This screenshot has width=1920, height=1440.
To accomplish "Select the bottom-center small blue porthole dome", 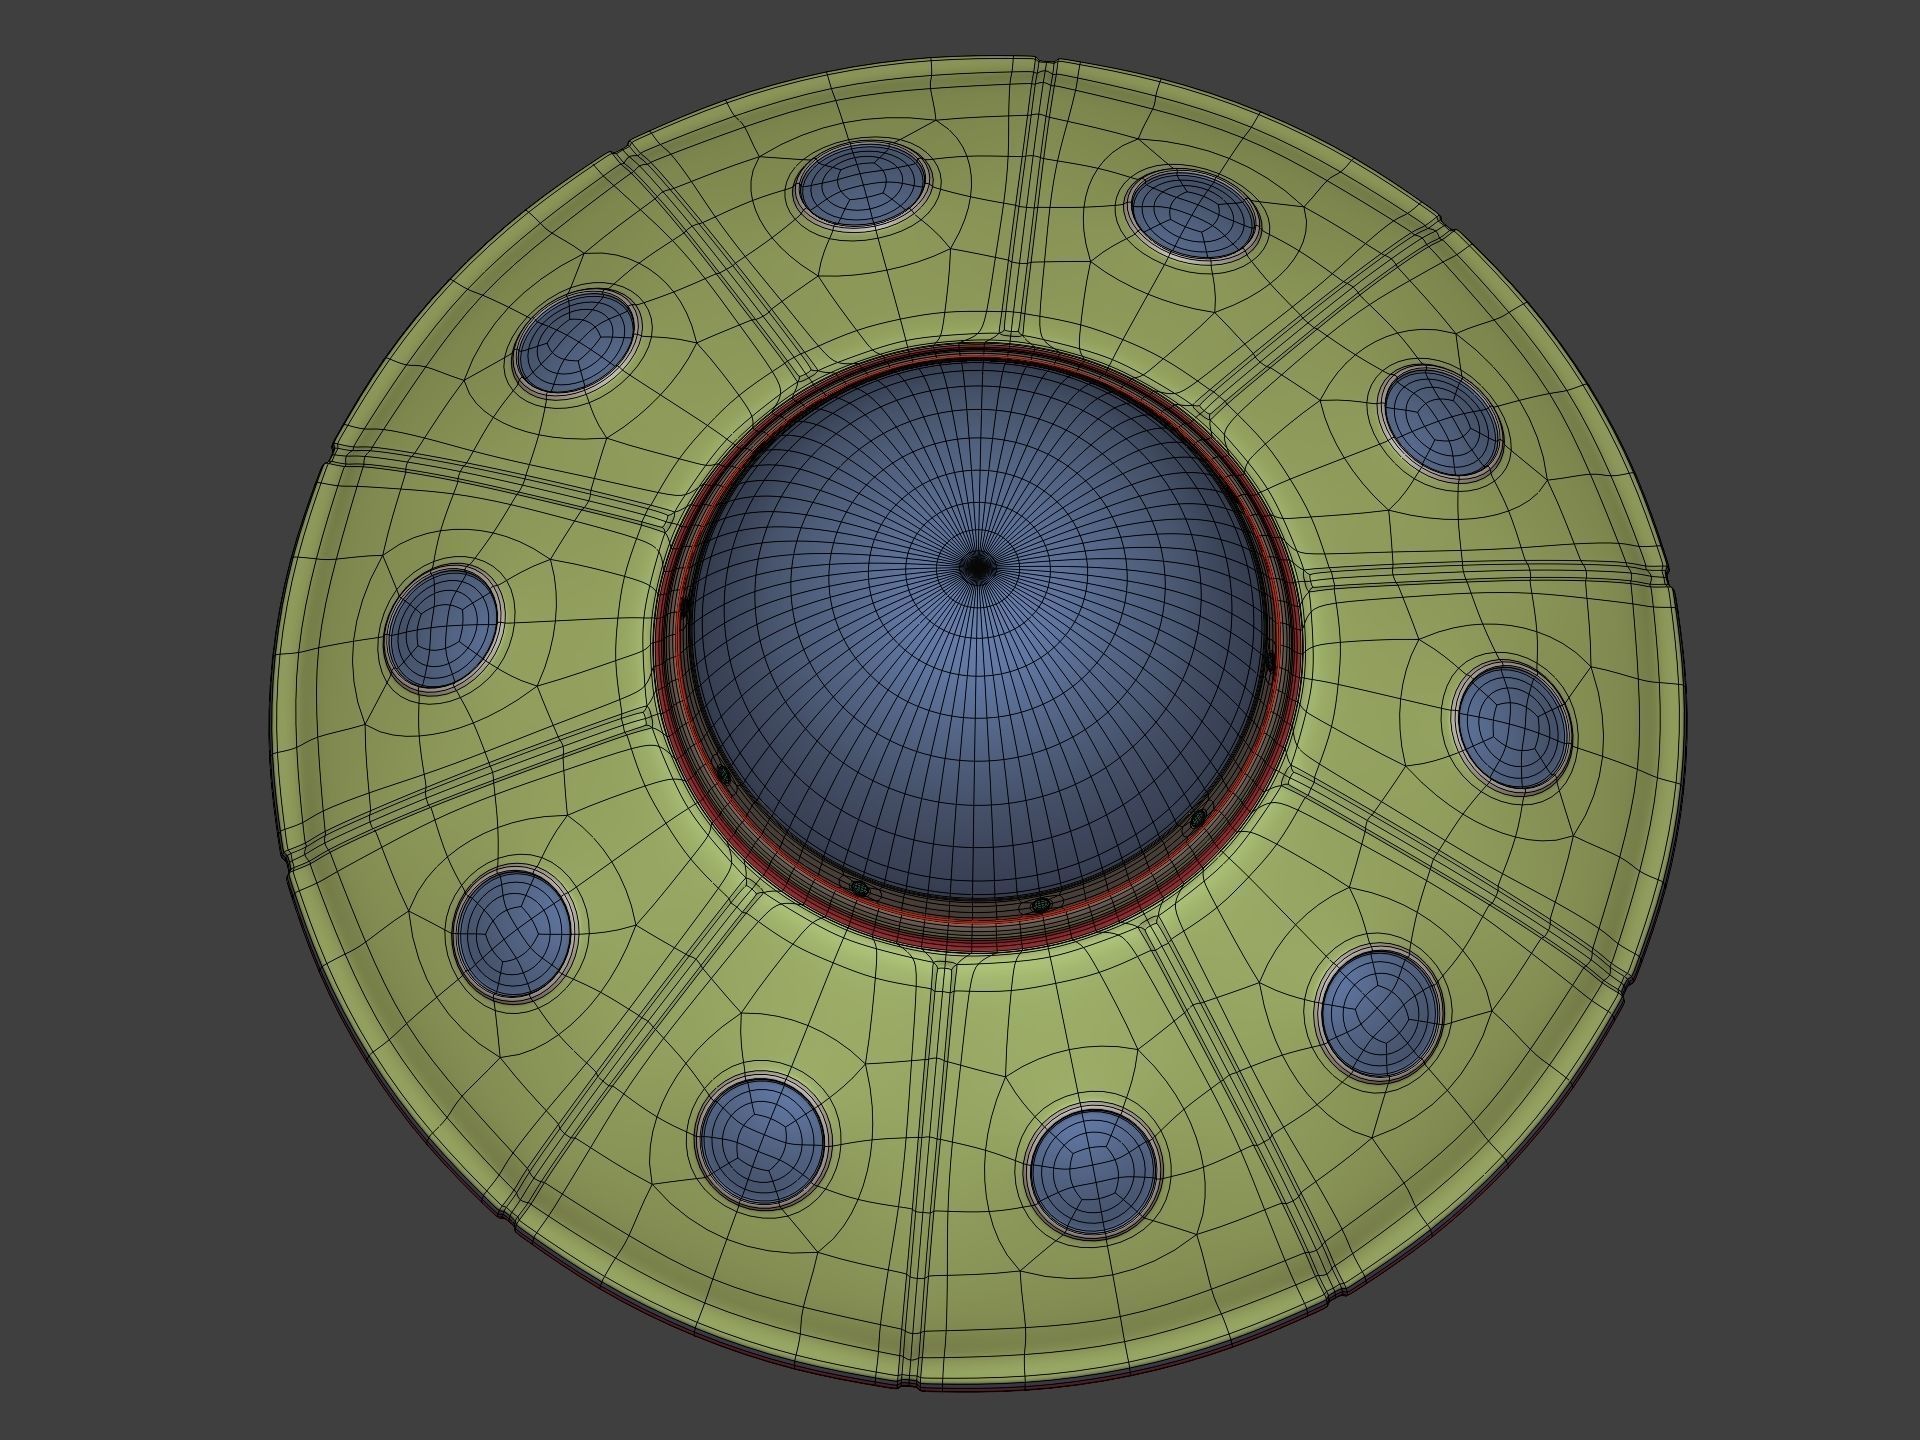I will [1093, 1171].
